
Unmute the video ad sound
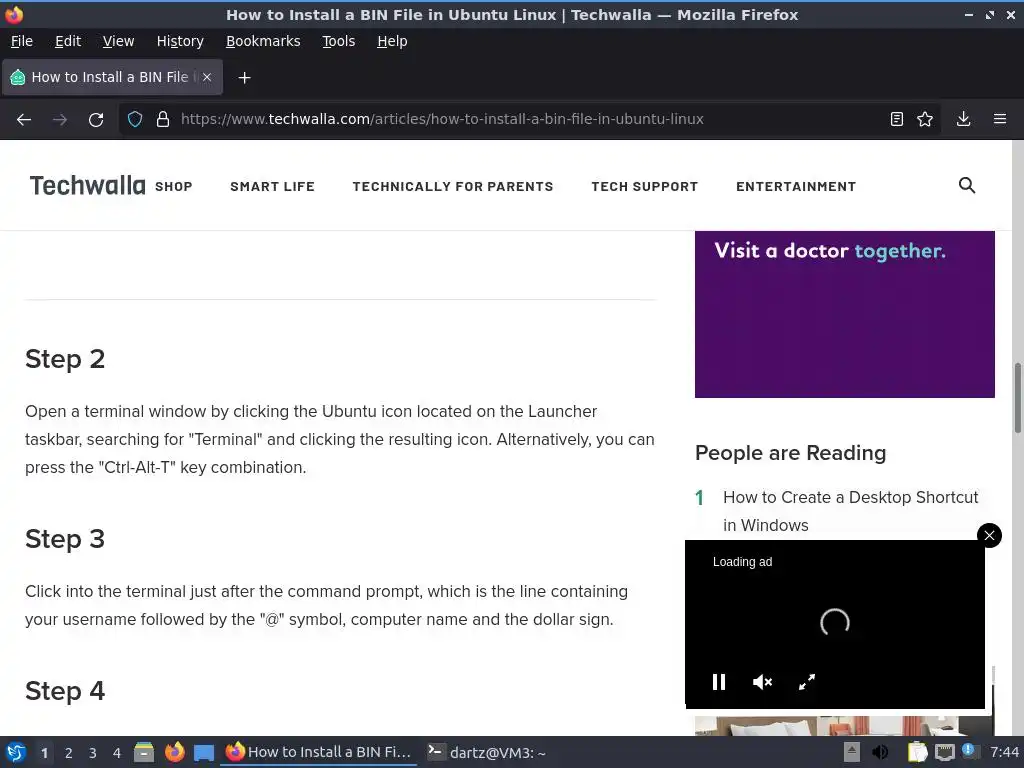762,682
